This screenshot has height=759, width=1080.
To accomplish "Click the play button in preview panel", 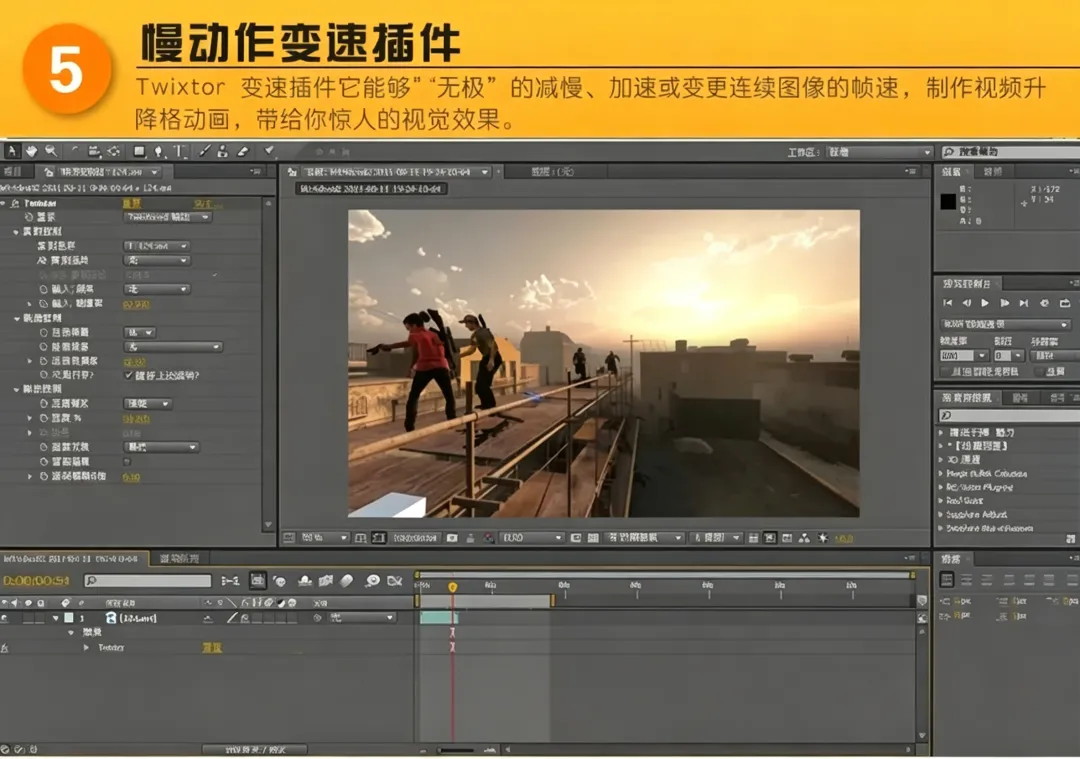I will point(985,303).
